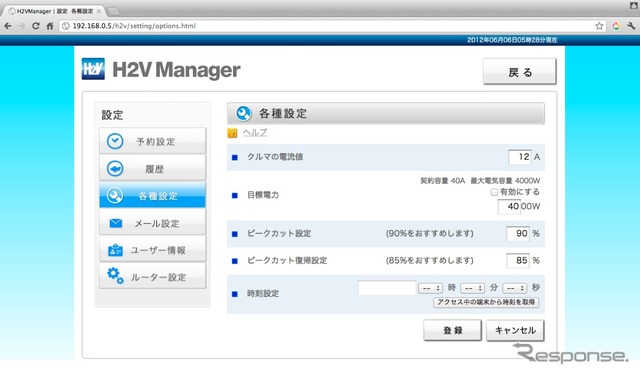Image resolution: width=640 pixels, height=375 pixels.
Task: Click the (90%をおすすめします) hint text
Action: point(429,233)
